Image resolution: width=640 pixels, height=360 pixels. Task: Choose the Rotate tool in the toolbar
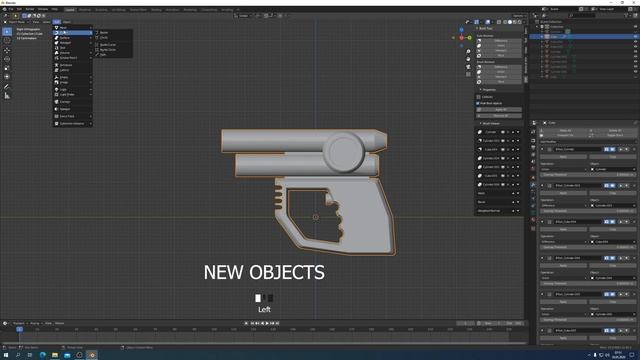point(7,59)
